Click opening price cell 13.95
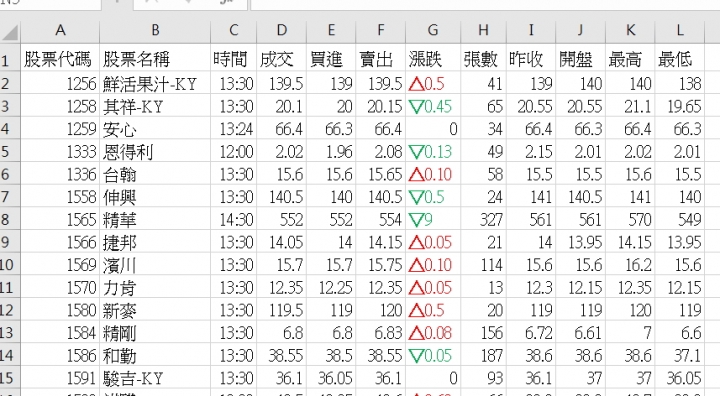This screenshot has height=396, width=720. point(580,242)
